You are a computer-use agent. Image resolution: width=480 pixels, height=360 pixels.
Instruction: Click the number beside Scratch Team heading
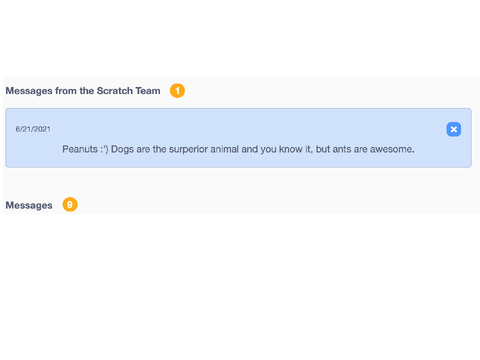[177, 91]
